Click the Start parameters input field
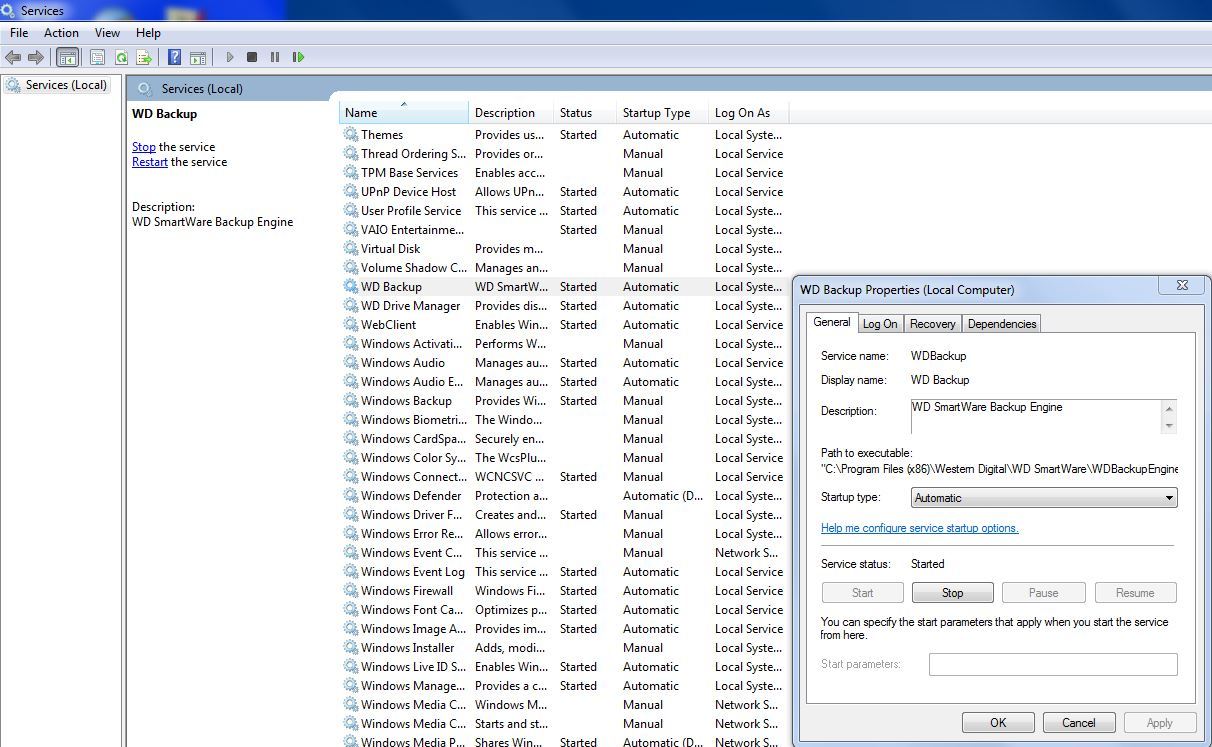Screen dimensions: 1212x747 1053,663
